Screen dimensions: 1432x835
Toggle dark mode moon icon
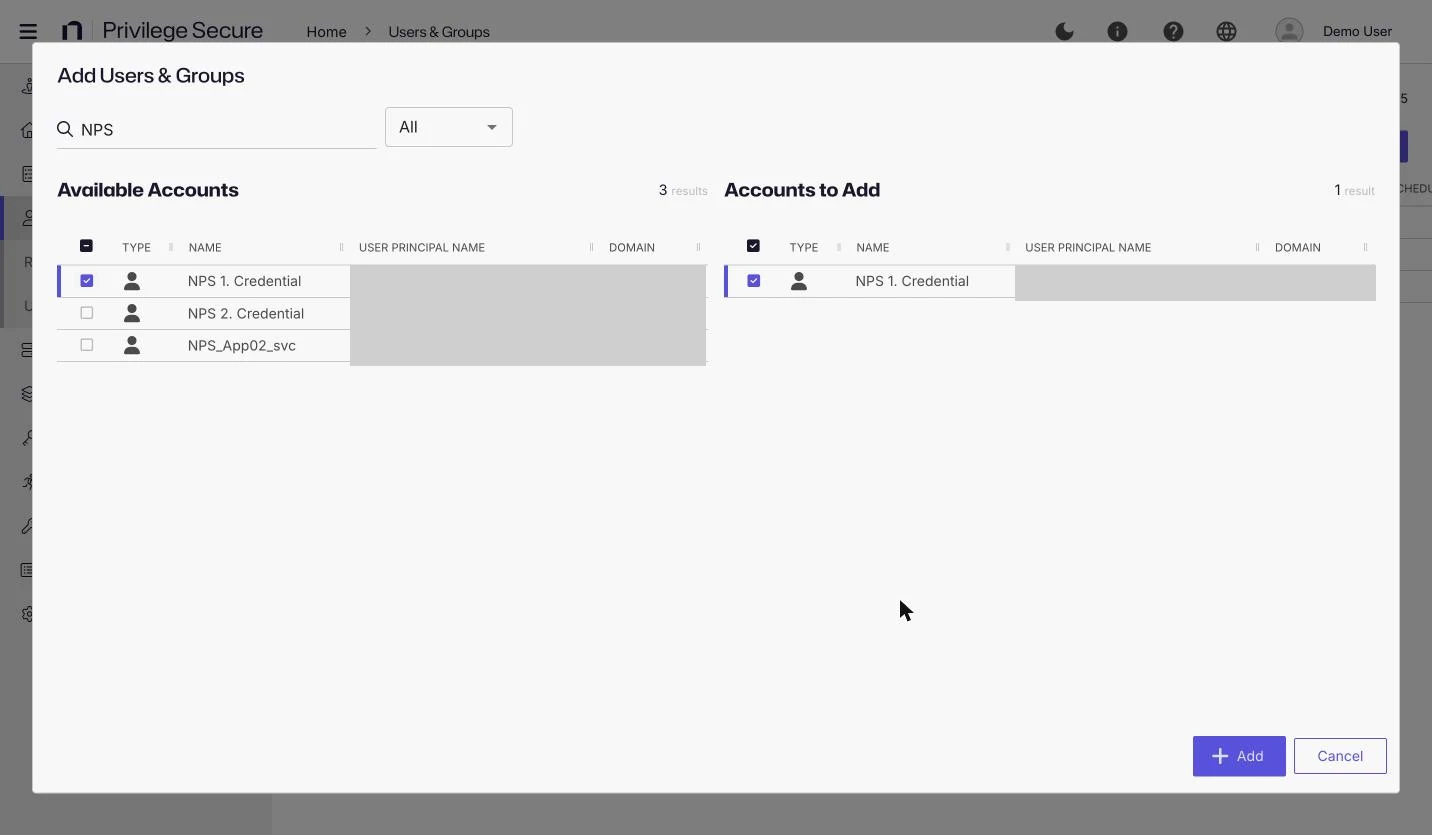1065,31
